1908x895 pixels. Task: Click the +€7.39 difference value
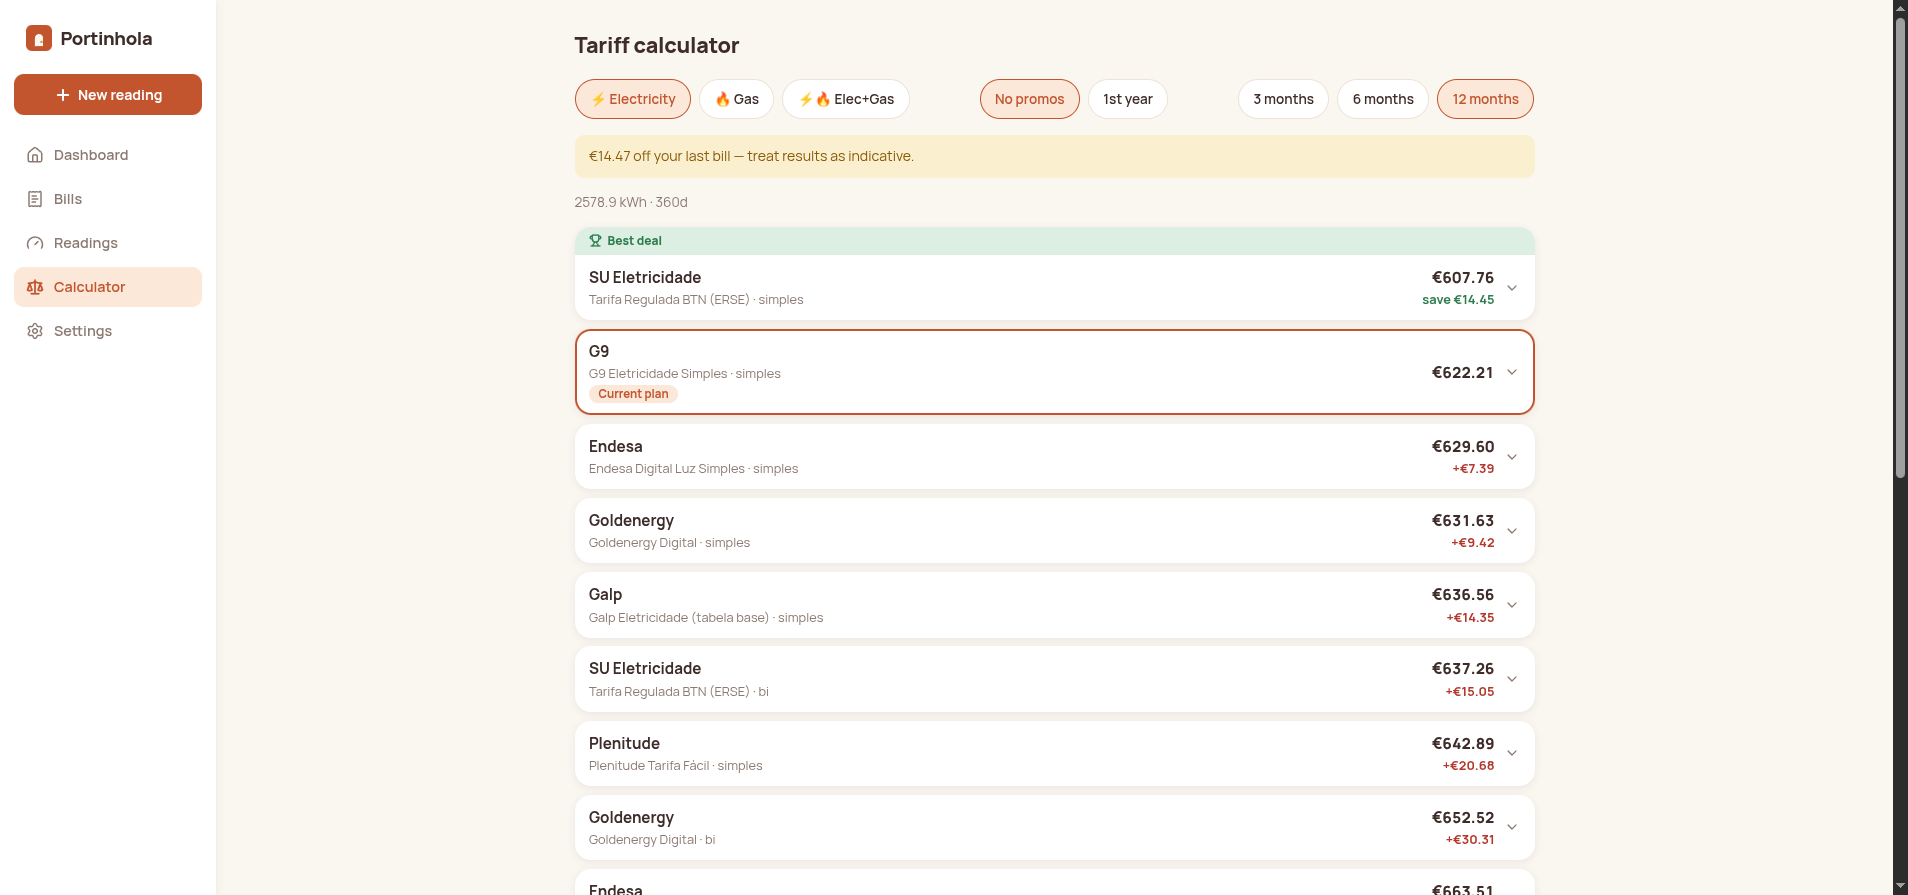[1473, 469]
